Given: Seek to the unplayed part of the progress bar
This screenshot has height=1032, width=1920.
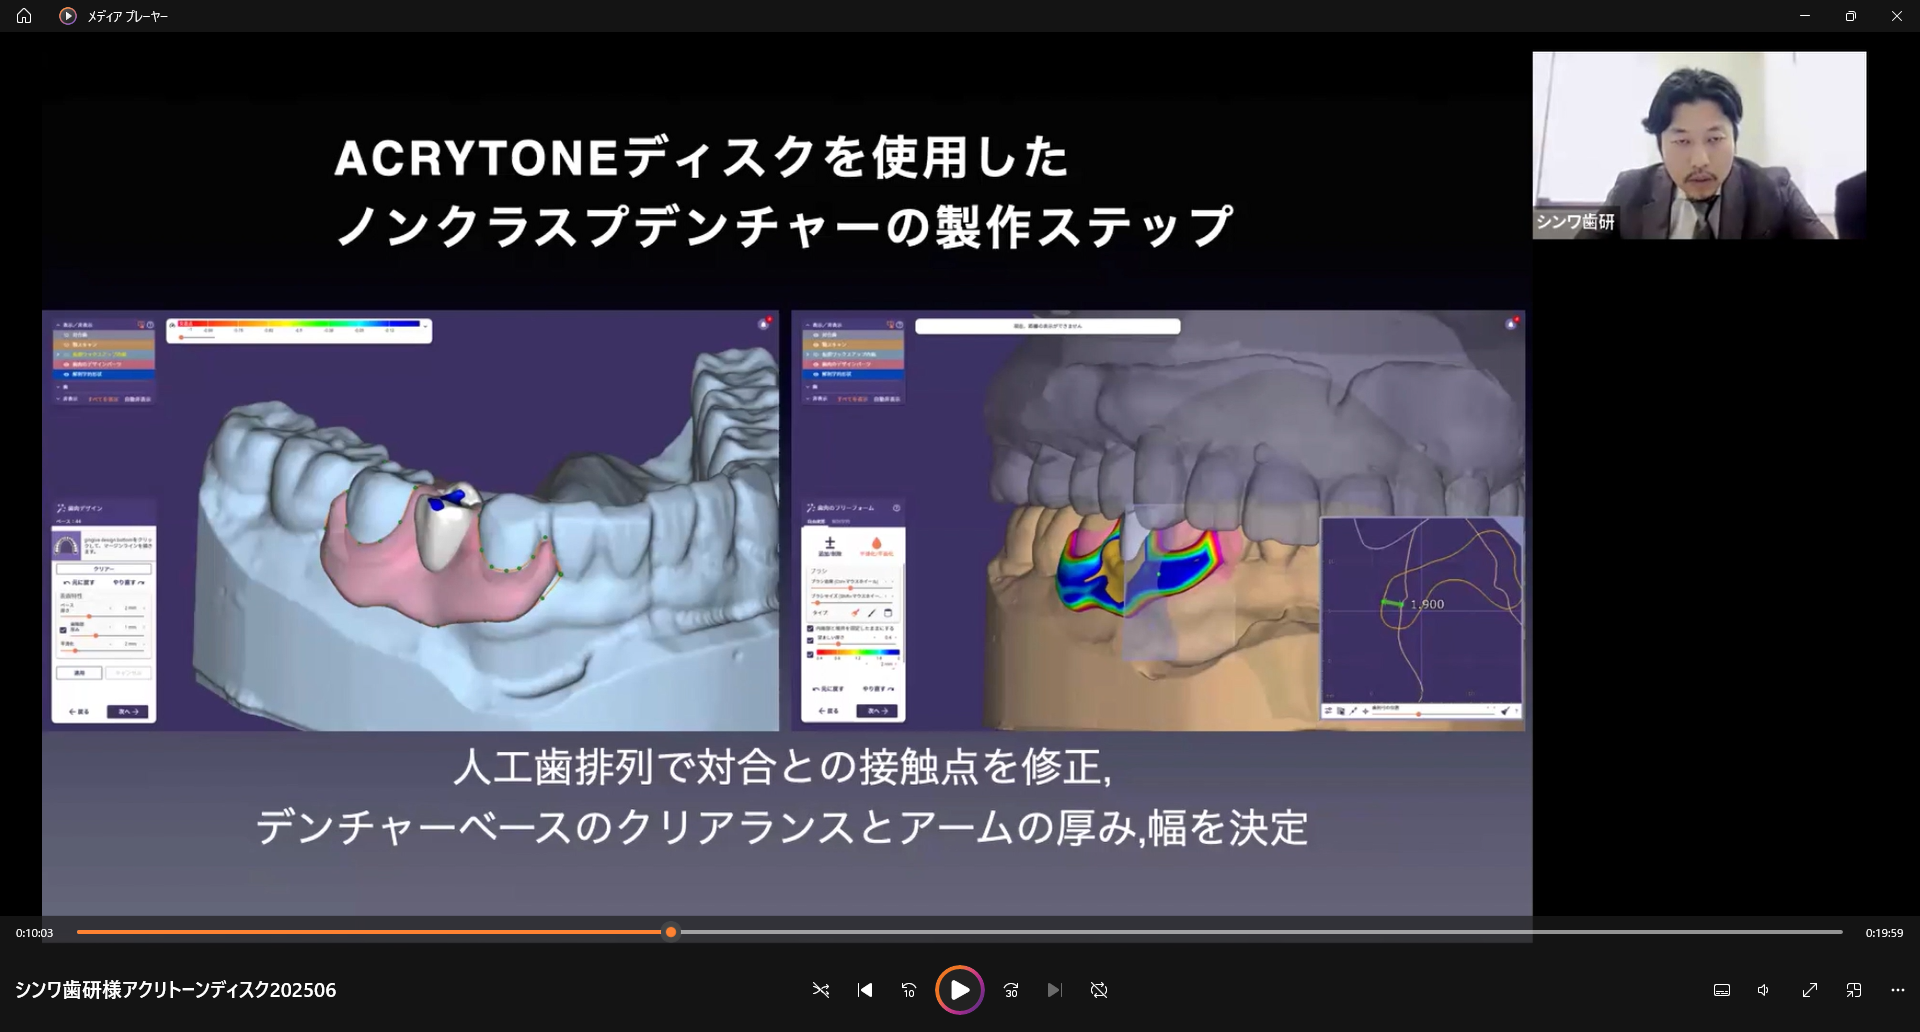Looking at the screenshot, I should (1260, 932).
